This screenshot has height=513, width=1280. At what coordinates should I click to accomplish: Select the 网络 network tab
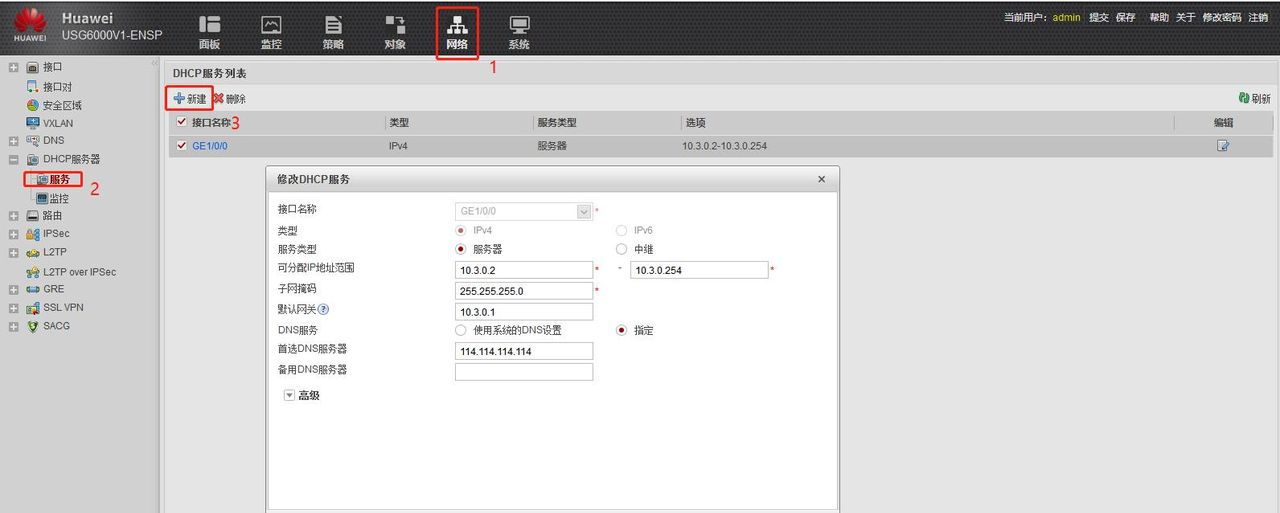click(457, 32)
